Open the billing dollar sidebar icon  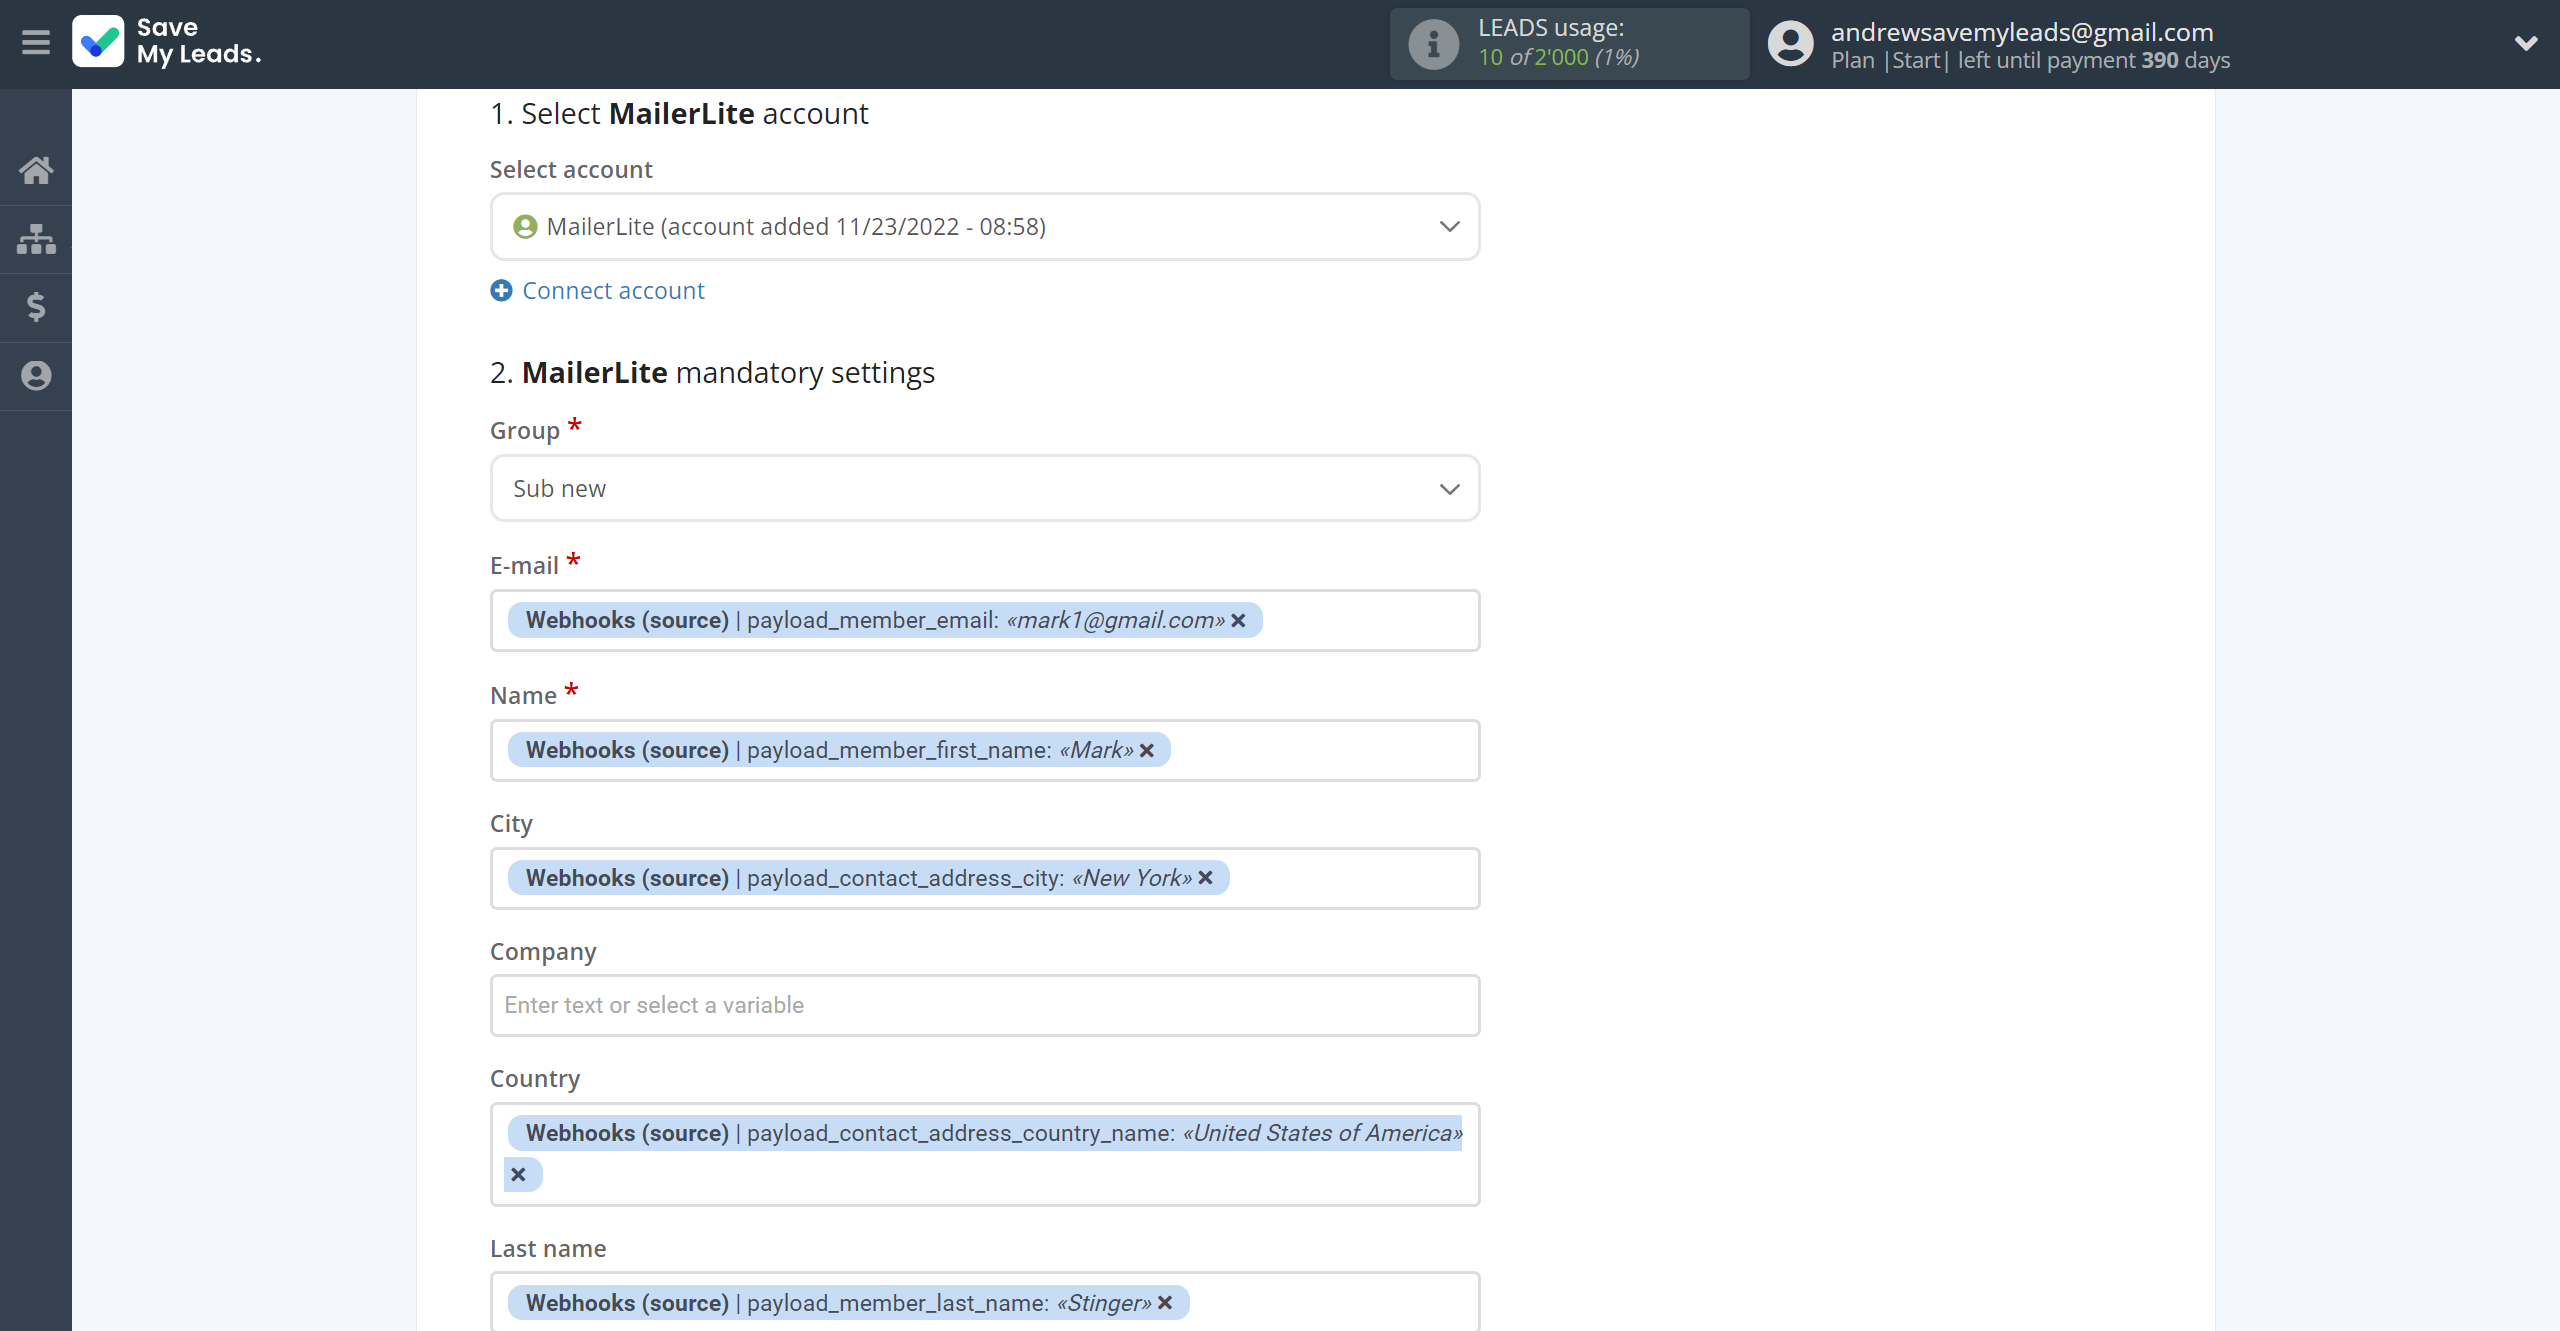pyautogui.click(x=36, y=307)
